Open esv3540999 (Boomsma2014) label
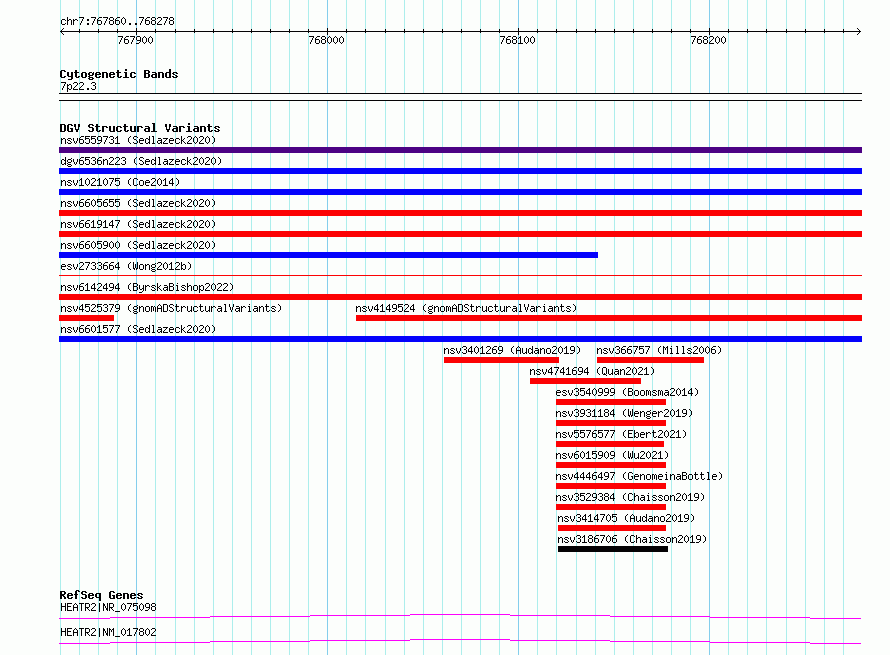 coord(627,392)
